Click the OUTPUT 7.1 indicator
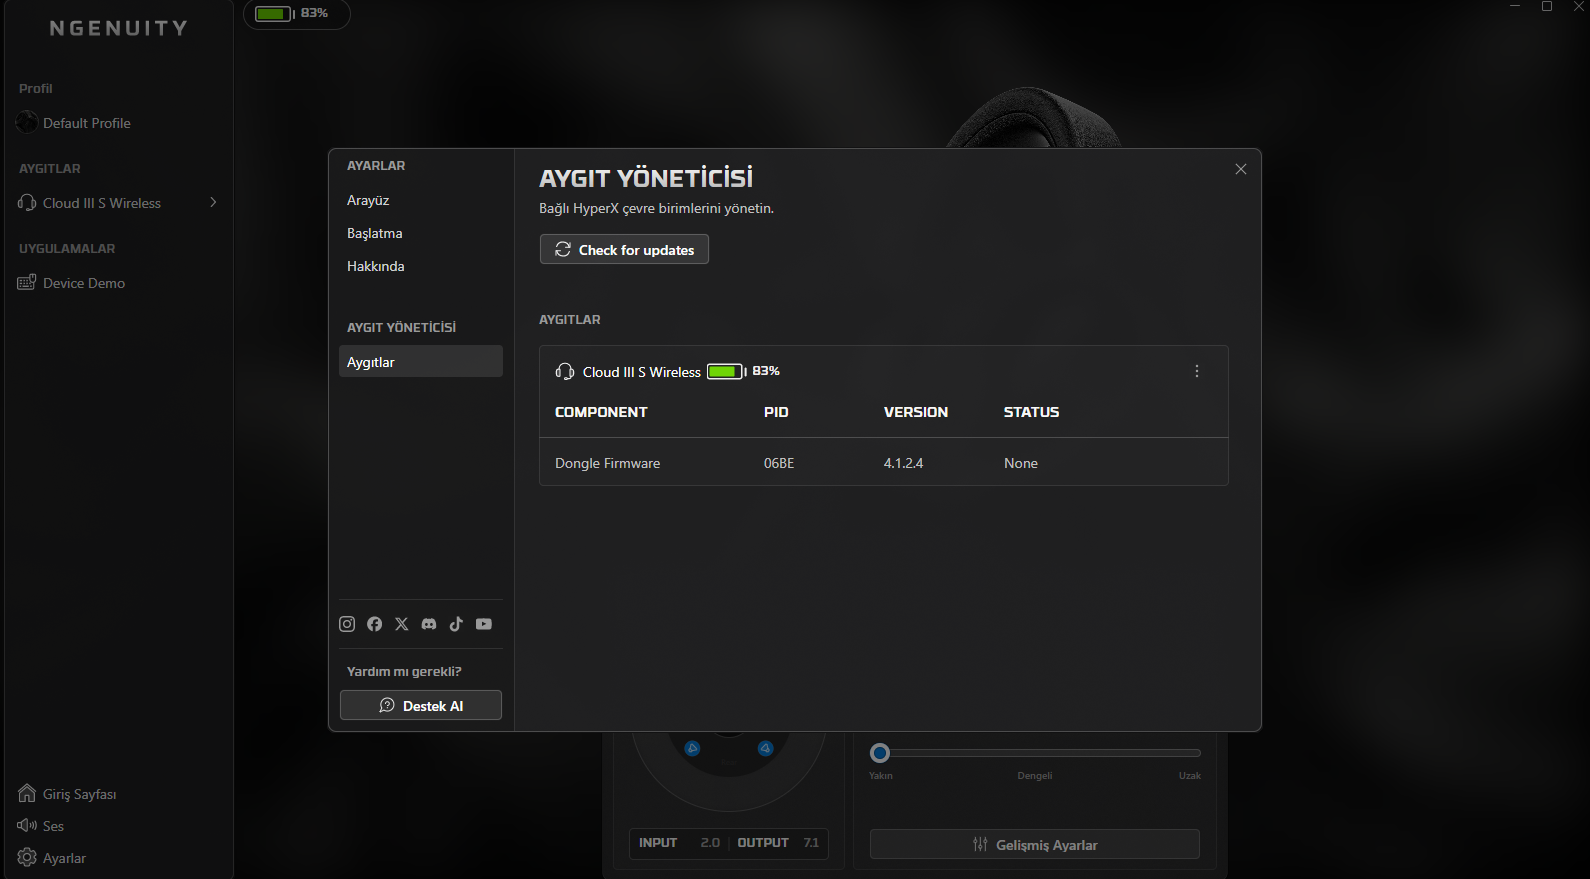 [x=778, y=843]
